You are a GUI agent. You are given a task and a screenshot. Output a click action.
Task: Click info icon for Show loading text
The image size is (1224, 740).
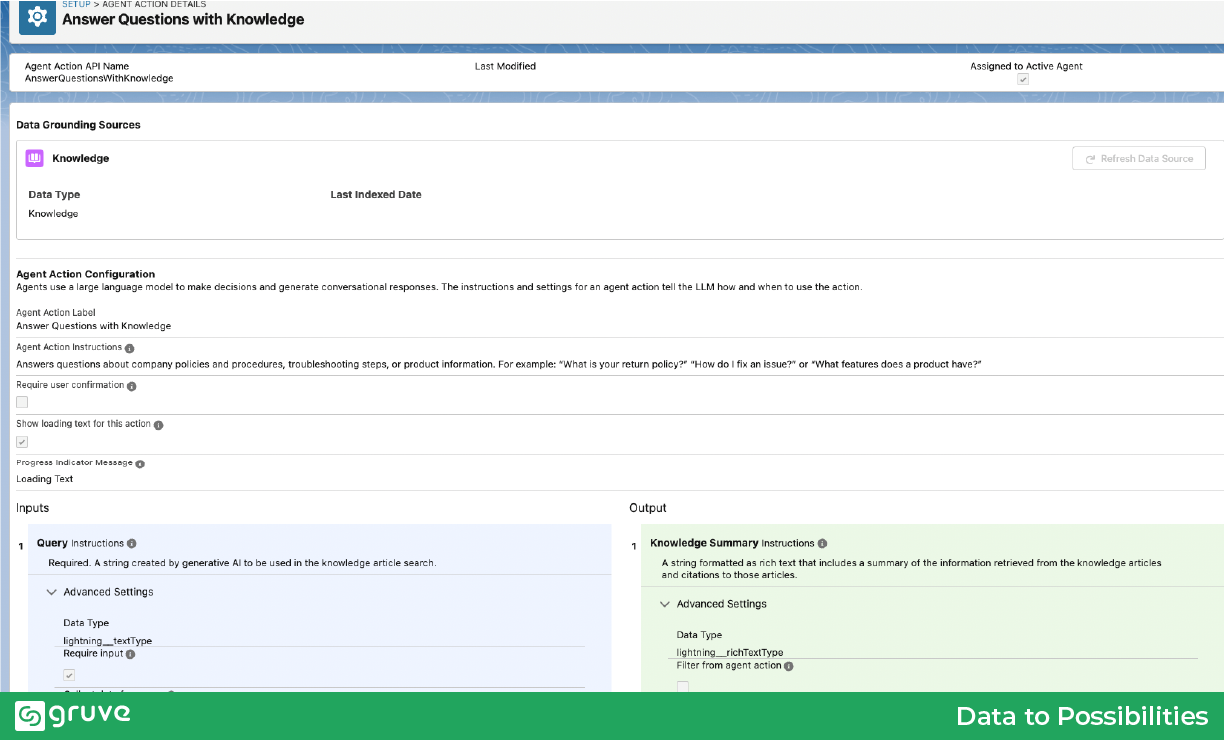click(158, 425)
